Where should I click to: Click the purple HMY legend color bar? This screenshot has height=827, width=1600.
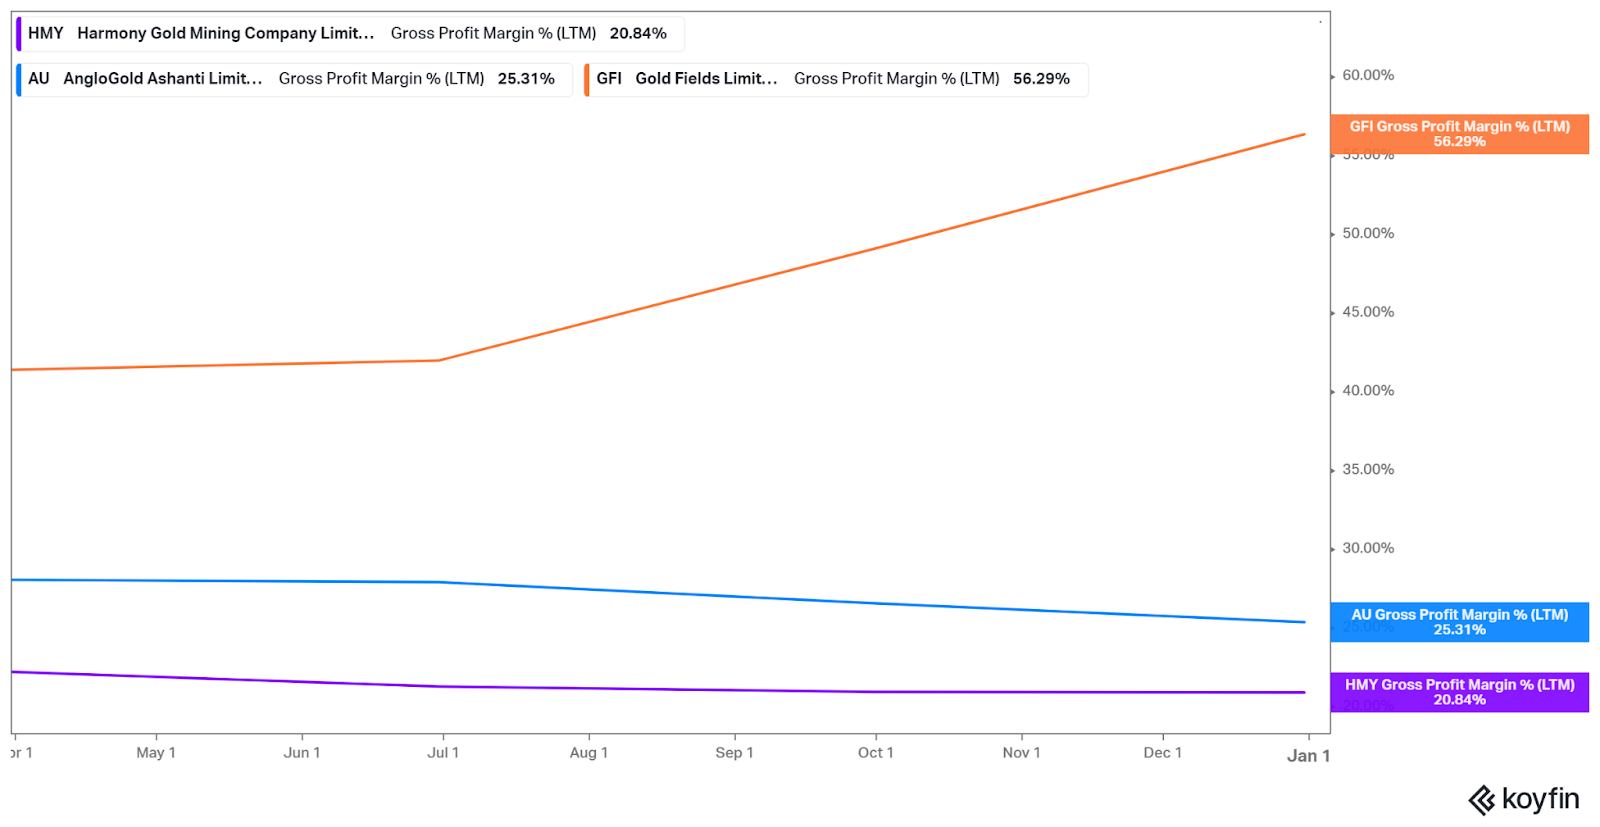(18, 34)
